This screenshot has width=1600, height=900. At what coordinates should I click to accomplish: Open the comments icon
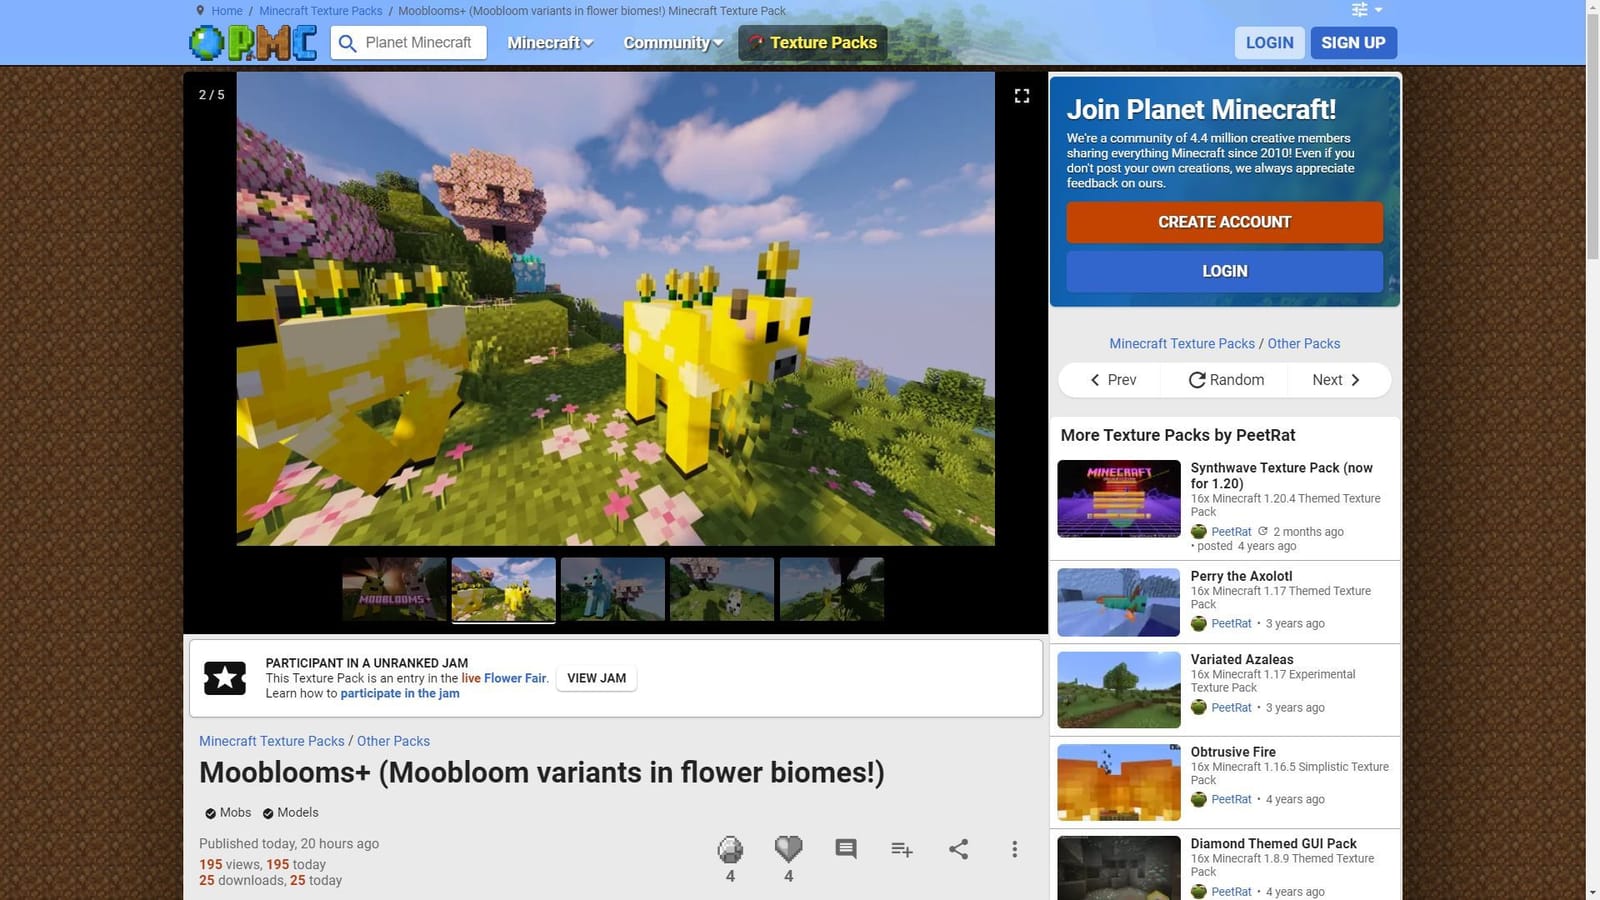pos(845,849)
